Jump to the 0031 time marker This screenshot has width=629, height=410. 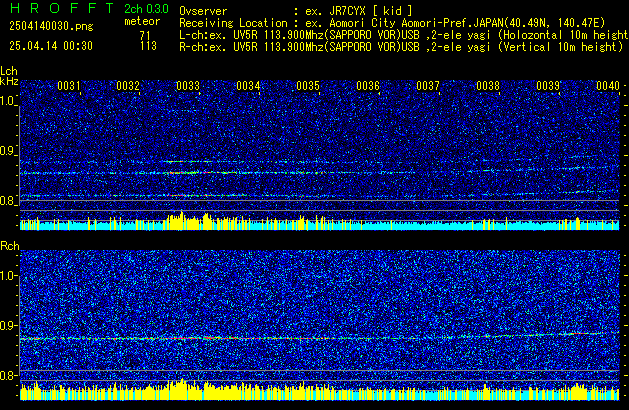[69, 86]
